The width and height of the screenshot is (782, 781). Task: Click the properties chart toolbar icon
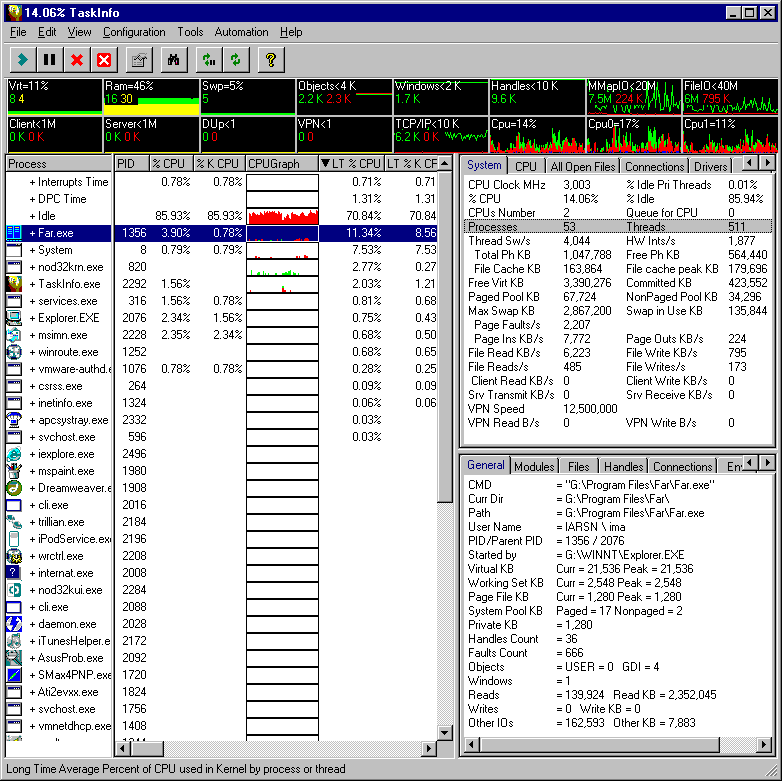[x=138, y=60]
